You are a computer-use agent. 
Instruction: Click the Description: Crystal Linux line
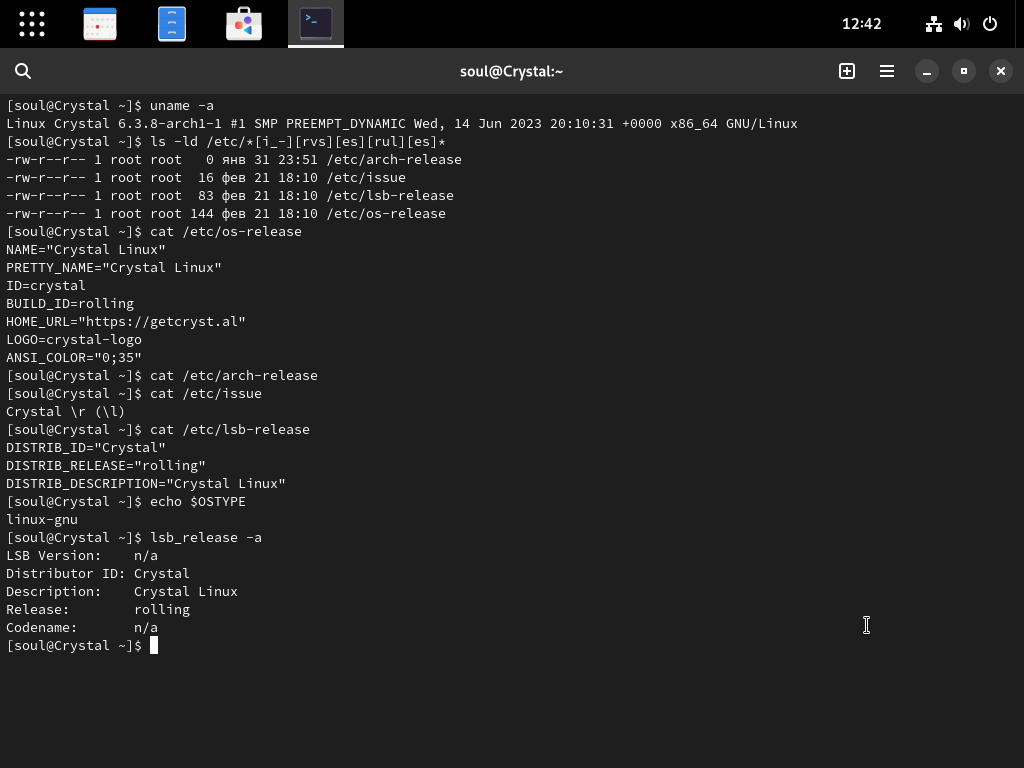[122, 592]
